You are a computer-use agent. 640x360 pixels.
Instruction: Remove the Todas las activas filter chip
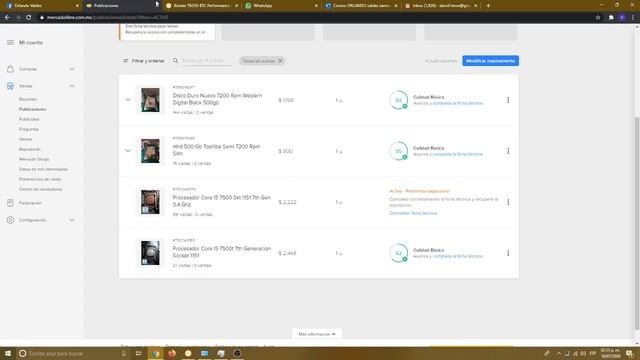[x=280, y=61]
